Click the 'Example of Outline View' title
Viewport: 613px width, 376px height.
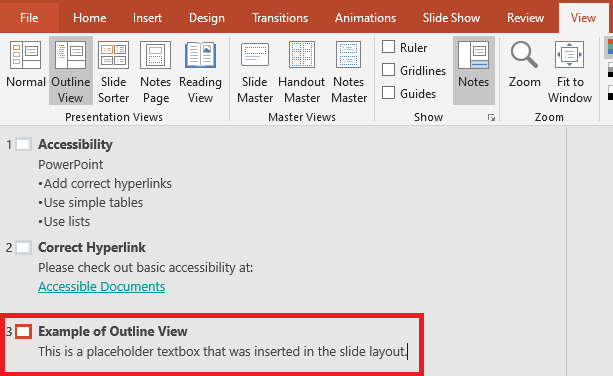pyautogui.click(x=113, y=331)
